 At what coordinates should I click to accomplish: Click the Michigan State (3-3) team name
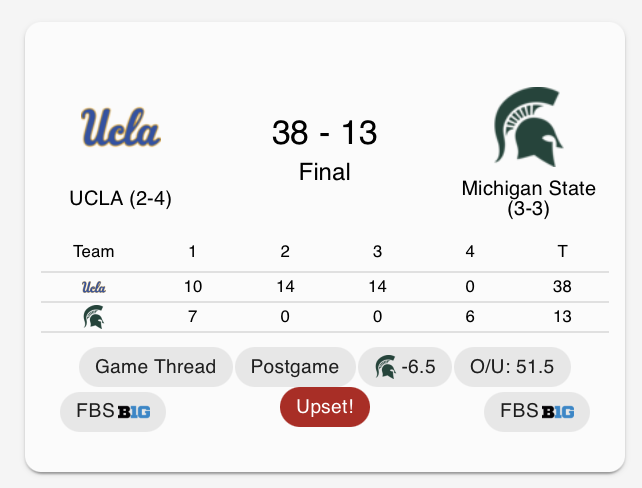pyautogui.click(x=528, y=198)
